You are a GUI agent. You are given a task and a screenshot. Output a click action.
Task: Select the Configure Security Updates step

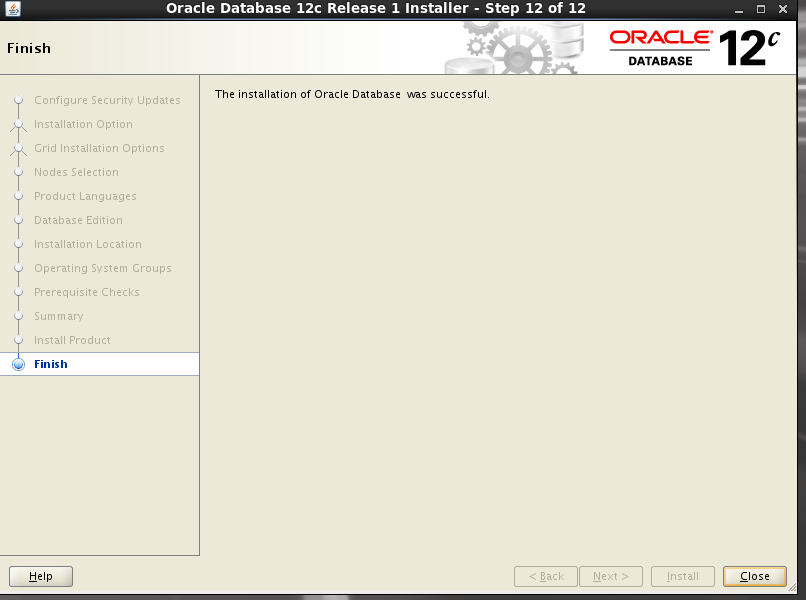tap(107, 100)
